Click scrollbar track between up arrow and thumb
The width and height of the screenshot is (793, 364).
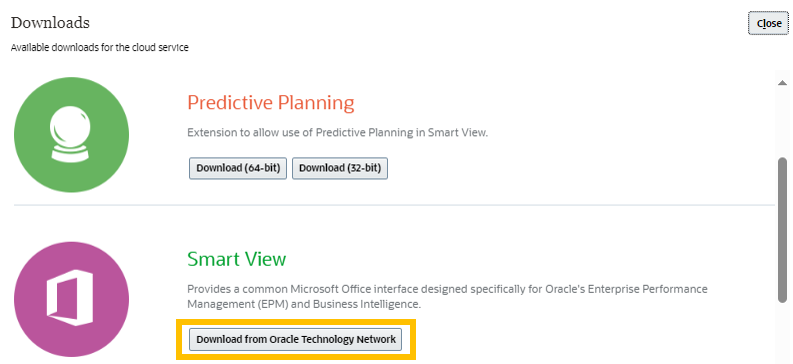coord(782,122)
